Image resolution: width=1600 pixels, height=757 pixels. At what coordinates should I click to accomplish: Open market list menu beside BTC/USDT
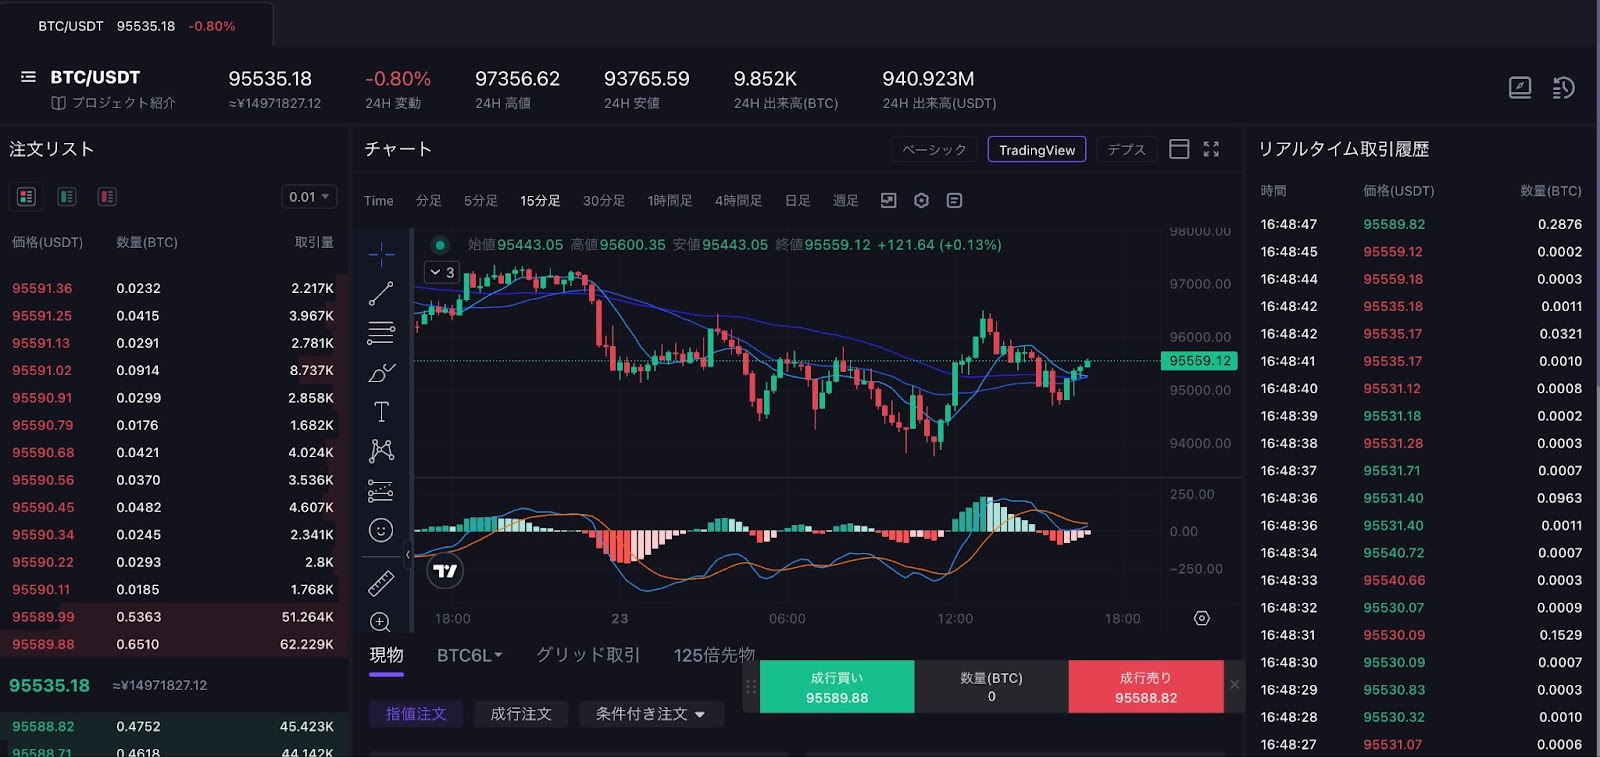28,77
